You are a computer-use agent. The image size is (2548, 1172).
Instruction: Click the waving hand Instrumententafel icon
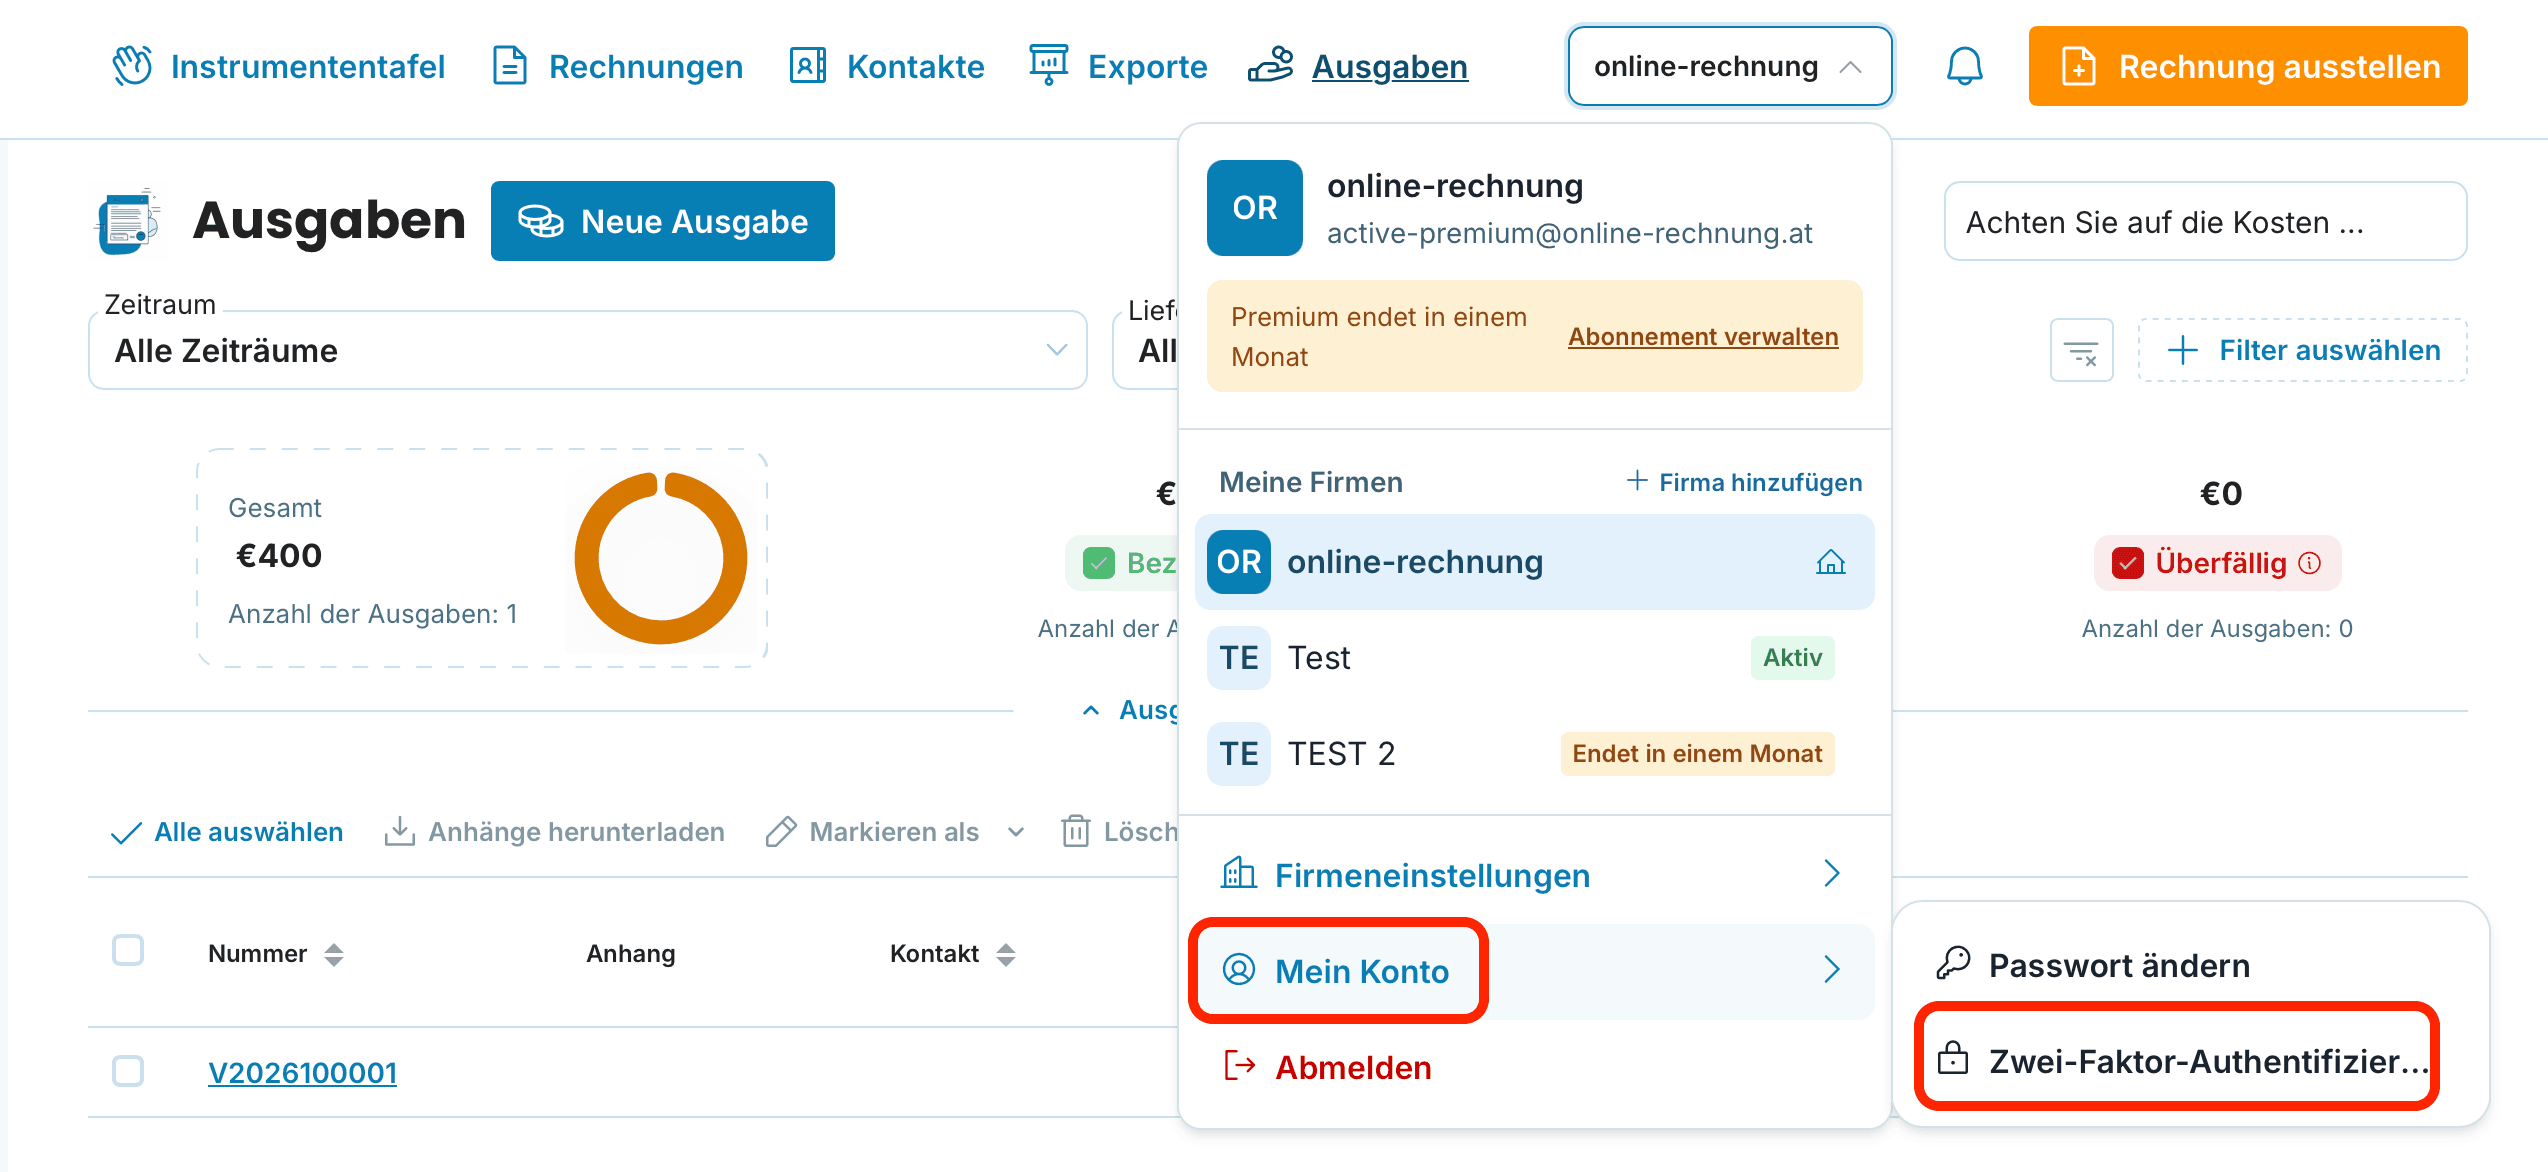pyautogui.click(x=132, y=66)
